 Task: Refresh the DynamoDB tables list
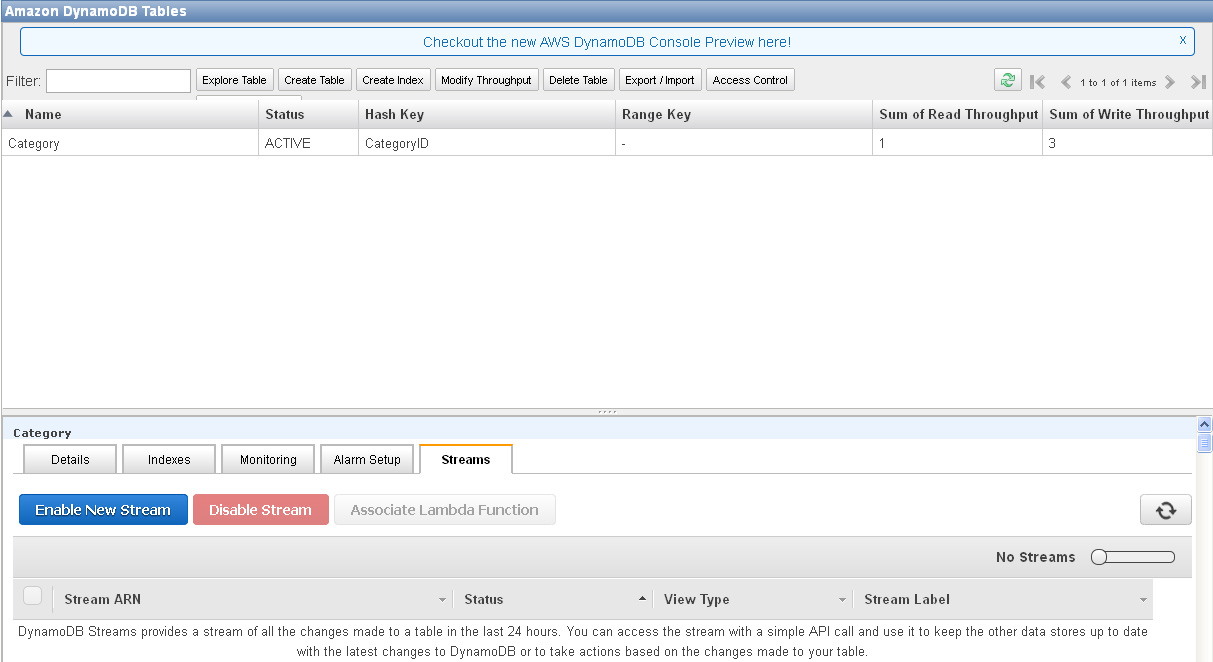click(1008, 81)
